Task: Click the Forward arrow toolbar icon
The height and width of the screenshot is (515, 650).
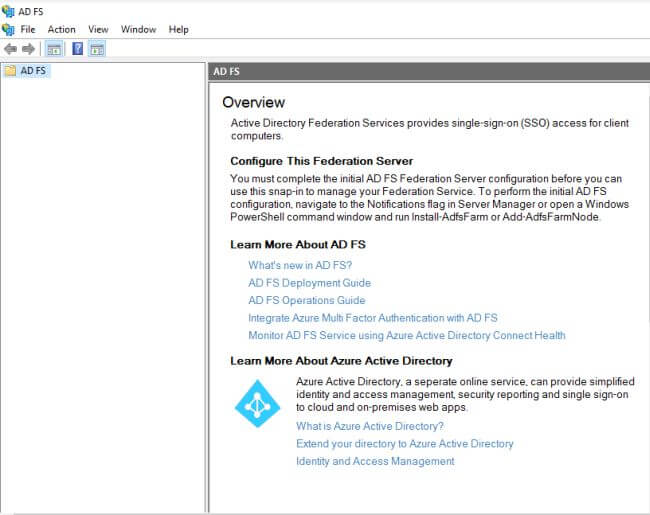Action: 28,49
